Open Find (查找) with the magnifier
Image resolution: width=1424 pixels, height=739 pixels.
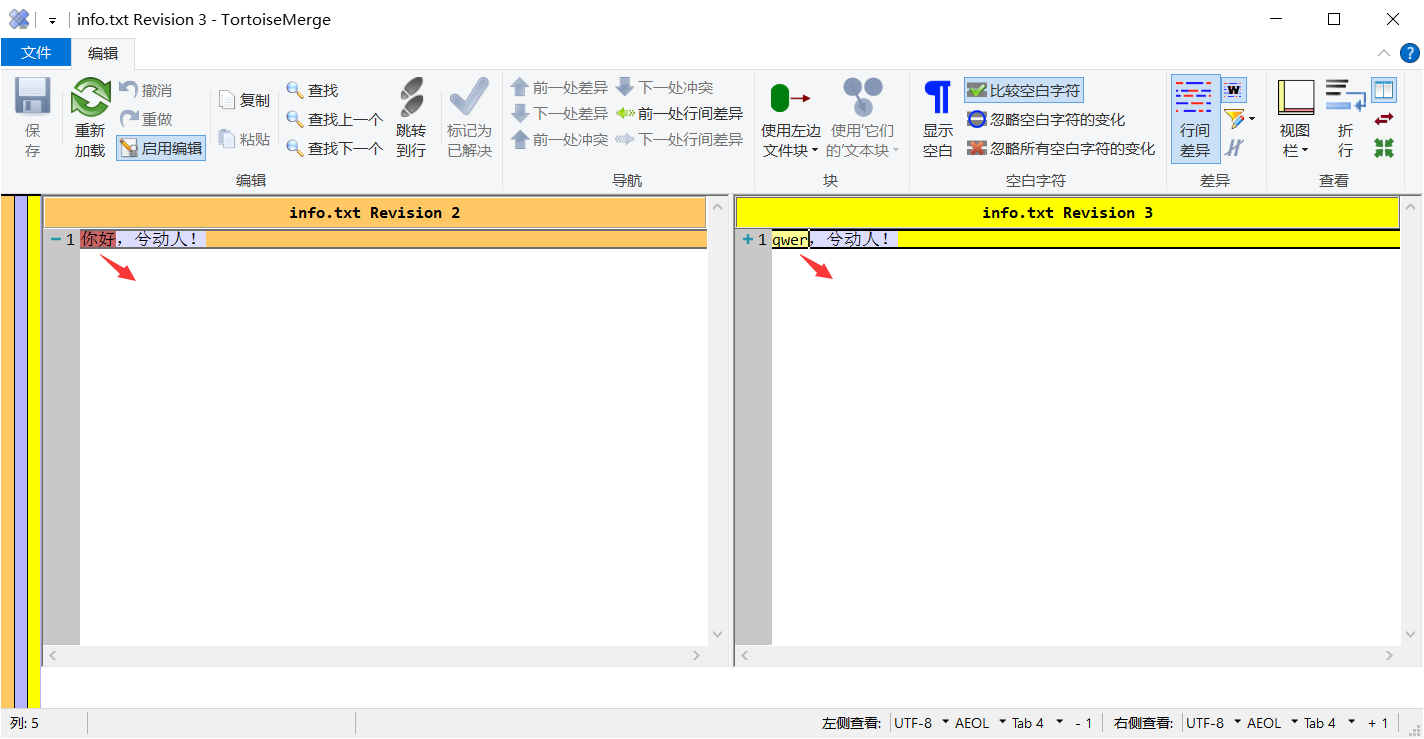[x=312, y=91]
